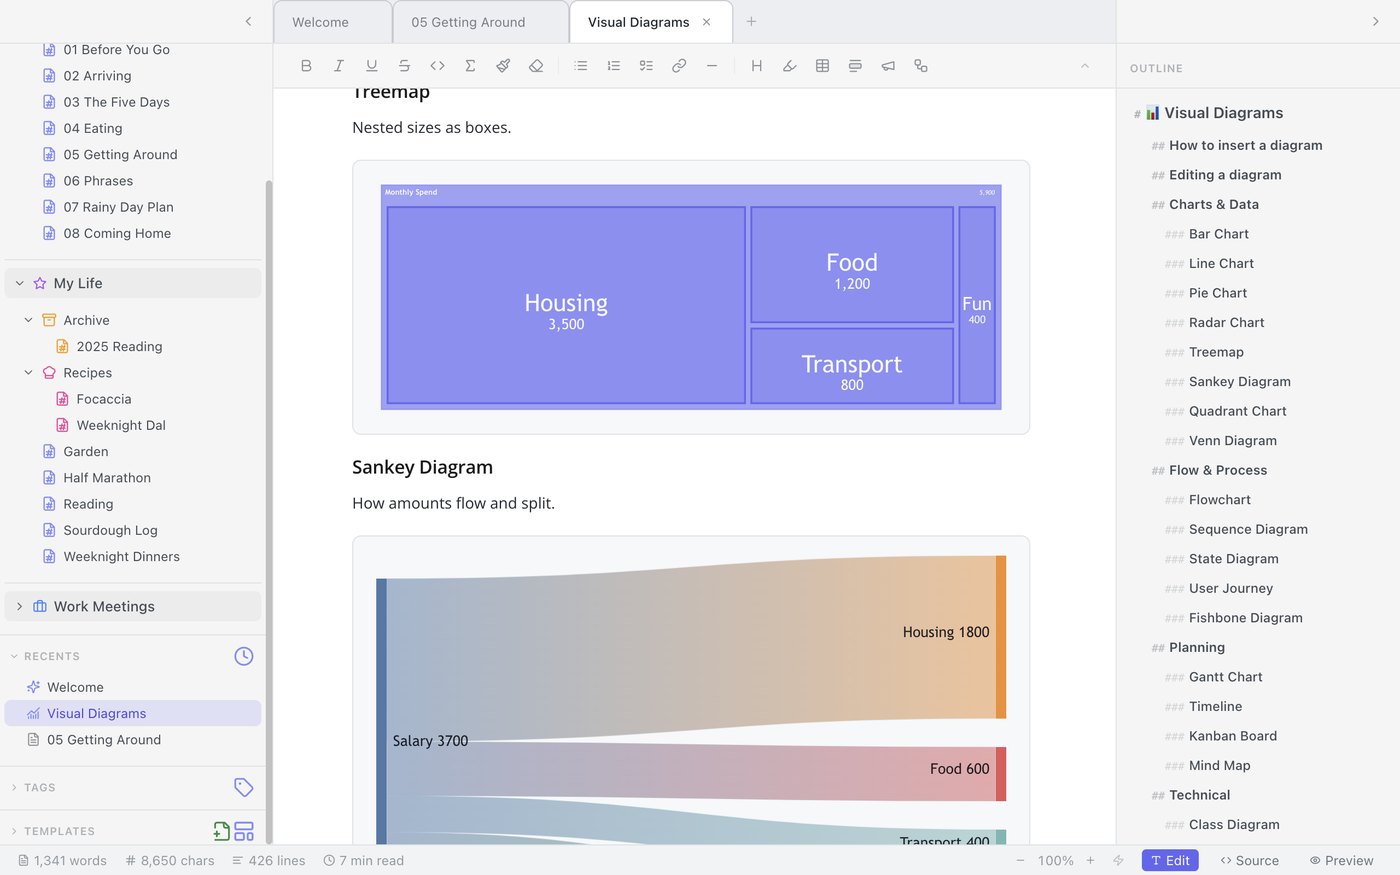
Task: Expand the Templates section
Action: tap(14, 831)
